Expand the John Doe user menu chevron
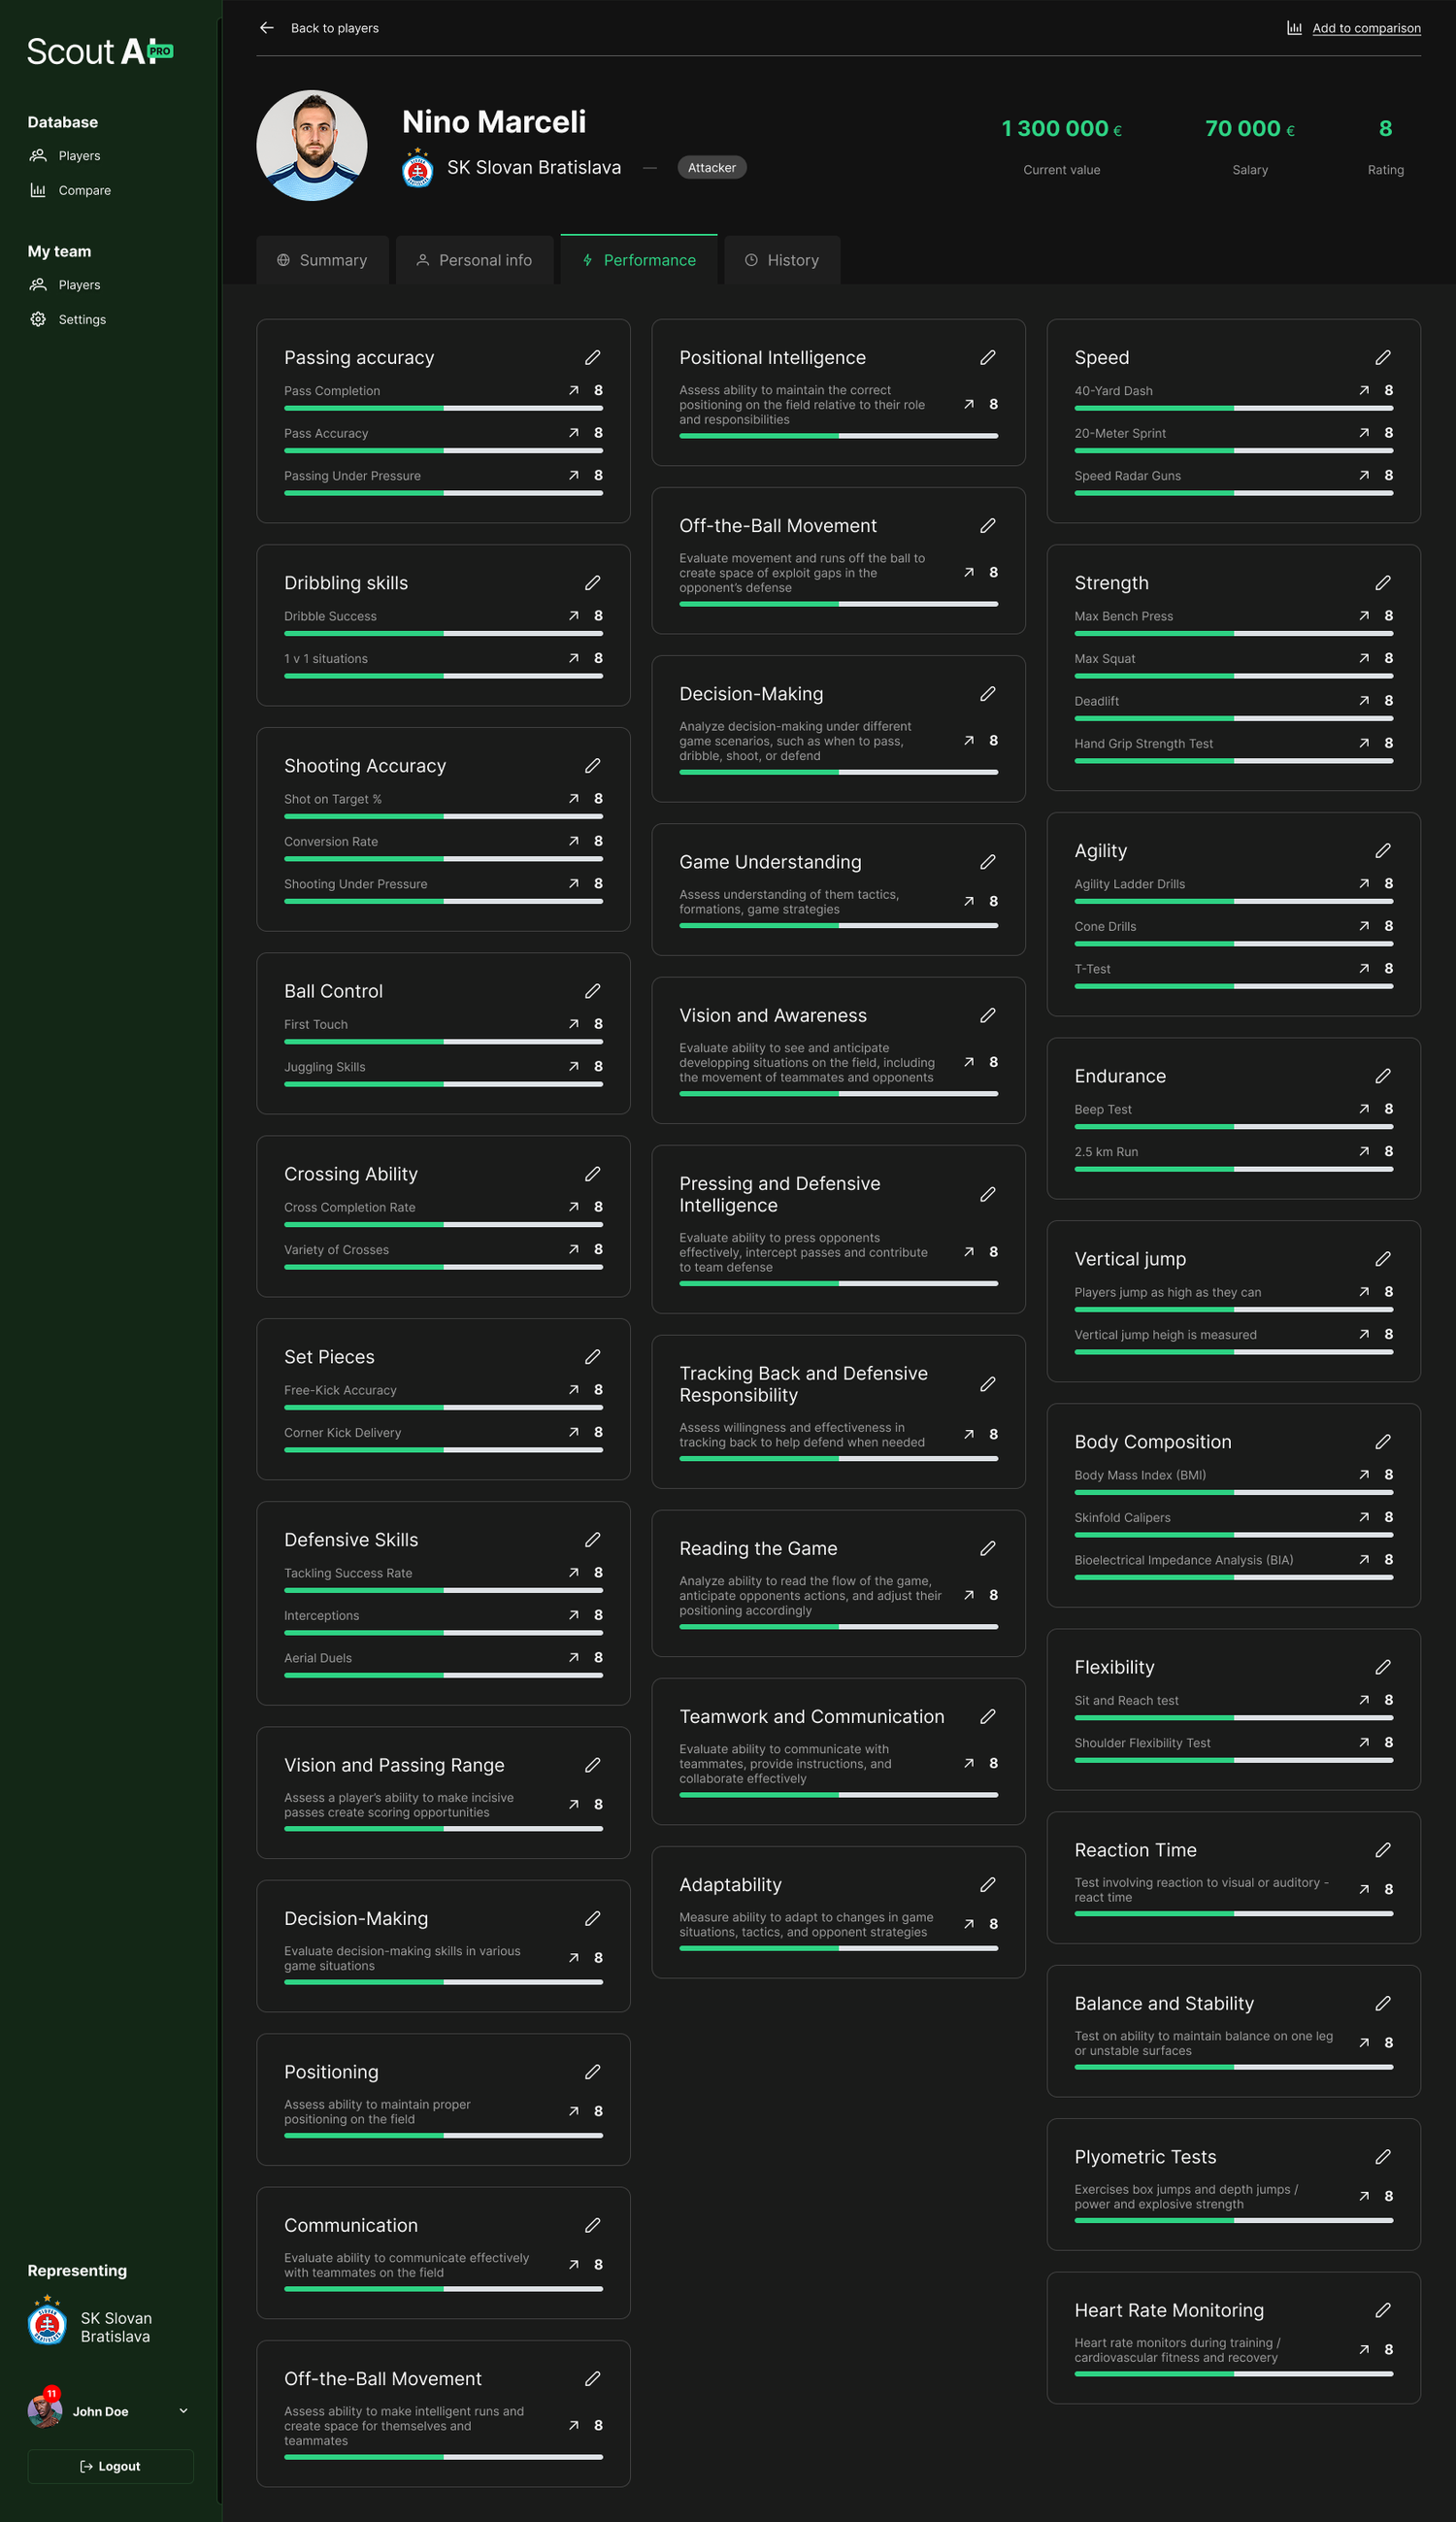 (183, 2410)
